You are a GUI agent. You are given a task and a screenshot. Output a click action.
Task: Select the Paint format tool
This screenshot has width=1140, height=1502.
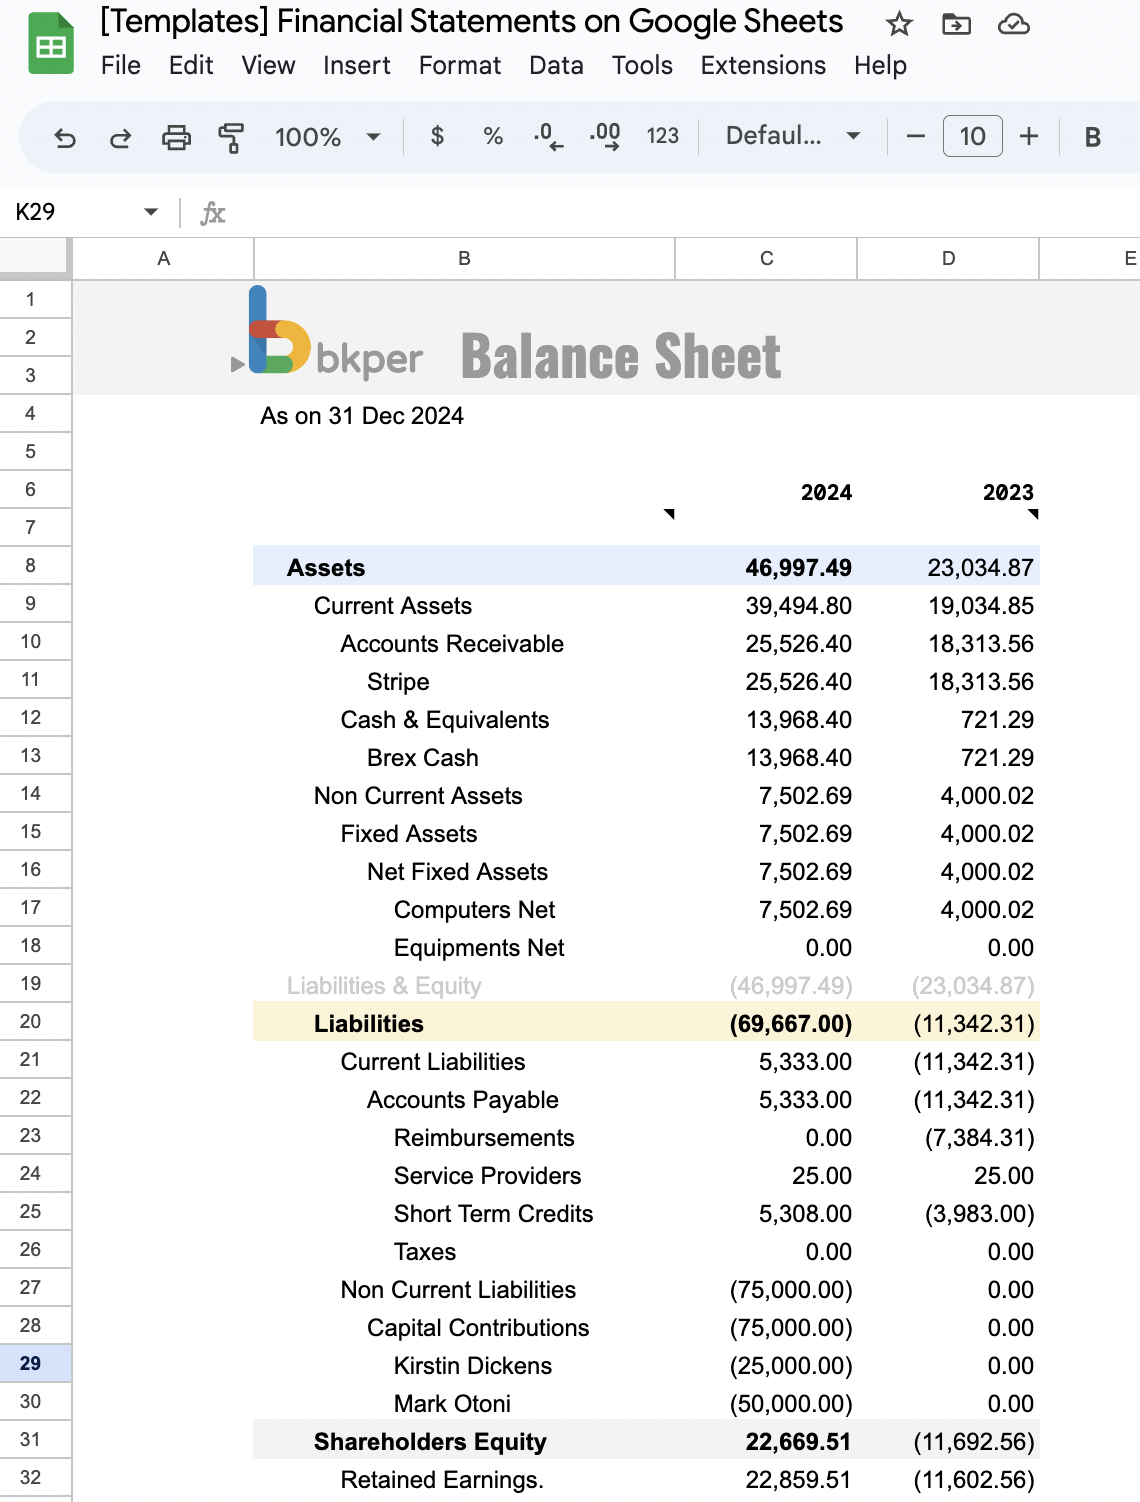(230, 137)
